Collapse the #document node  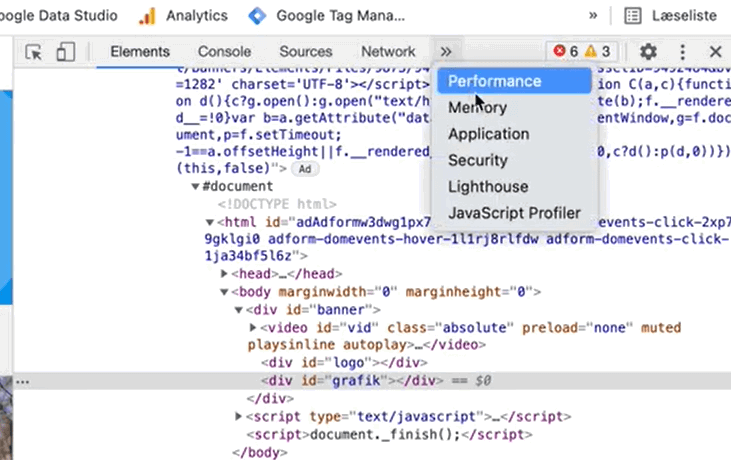(195, 186)
